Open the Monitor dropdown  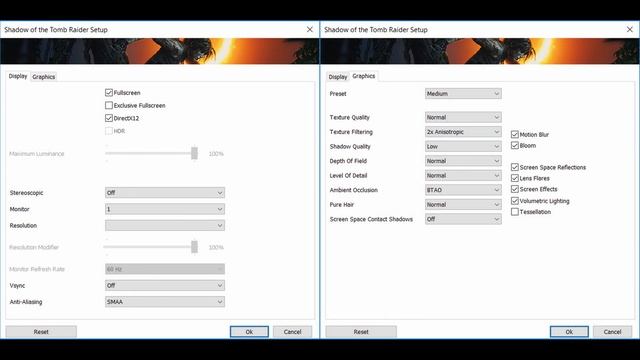tap(165, 209)
